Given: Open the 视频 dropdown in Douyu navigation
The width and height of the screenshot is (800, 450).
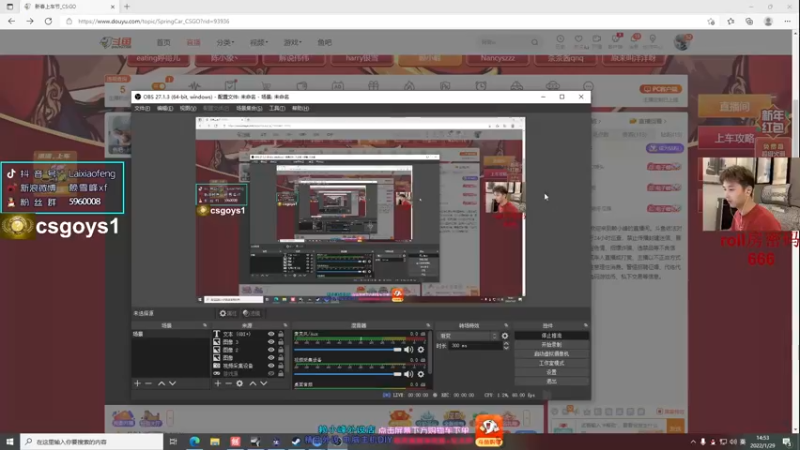Looking at the screenshot, I should 259,43.
